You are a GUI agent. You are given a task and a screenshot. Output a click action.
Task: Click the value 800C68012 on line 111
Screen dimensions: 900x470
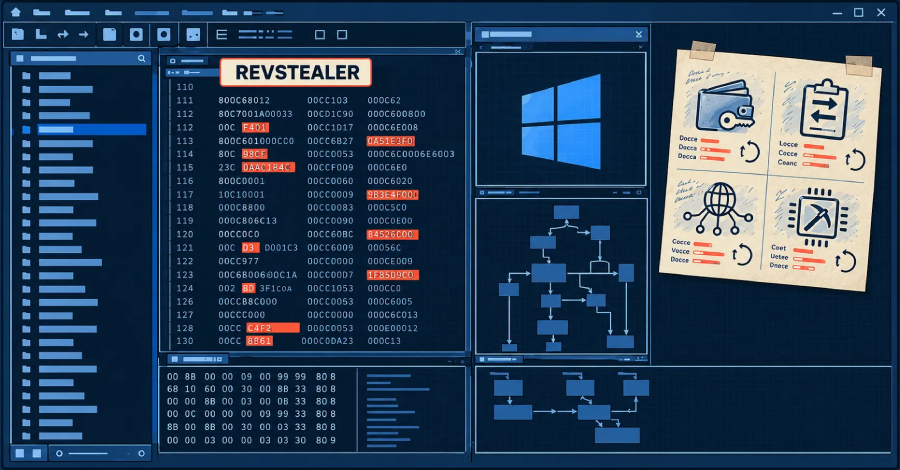pos(244,100)
